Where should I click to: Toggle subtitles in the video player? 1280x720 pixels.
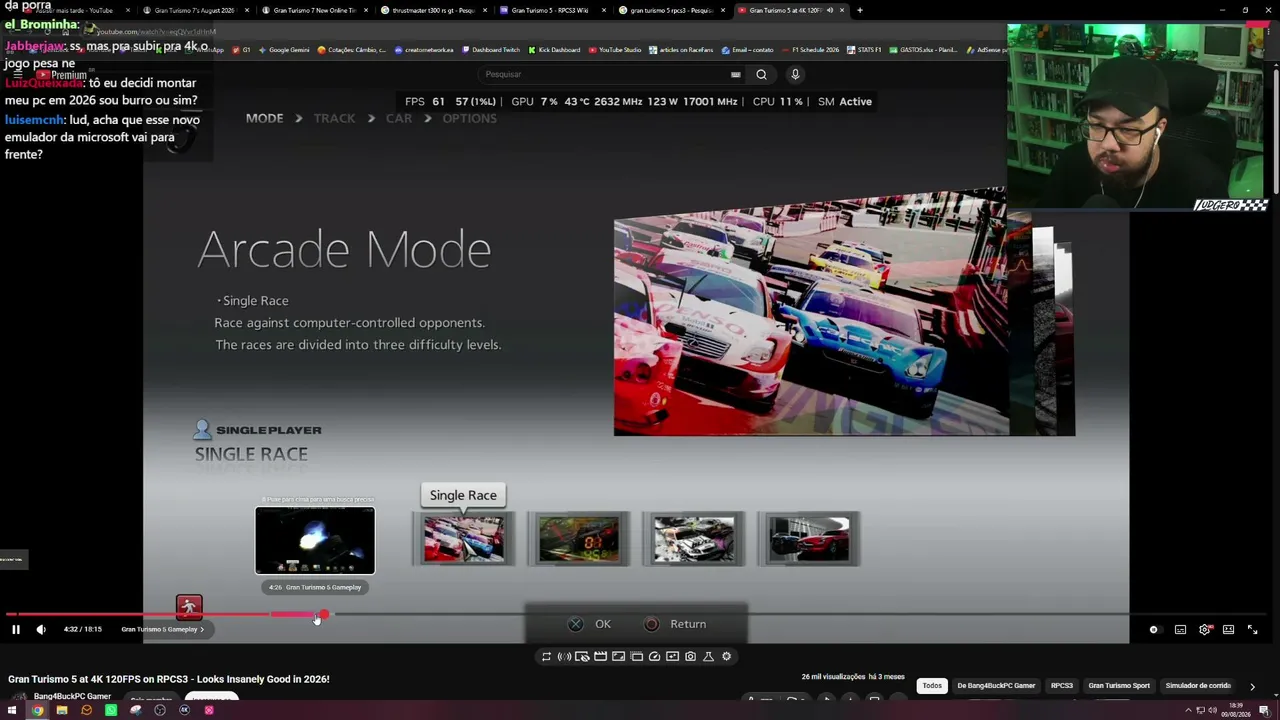(x=1180, y=629)
